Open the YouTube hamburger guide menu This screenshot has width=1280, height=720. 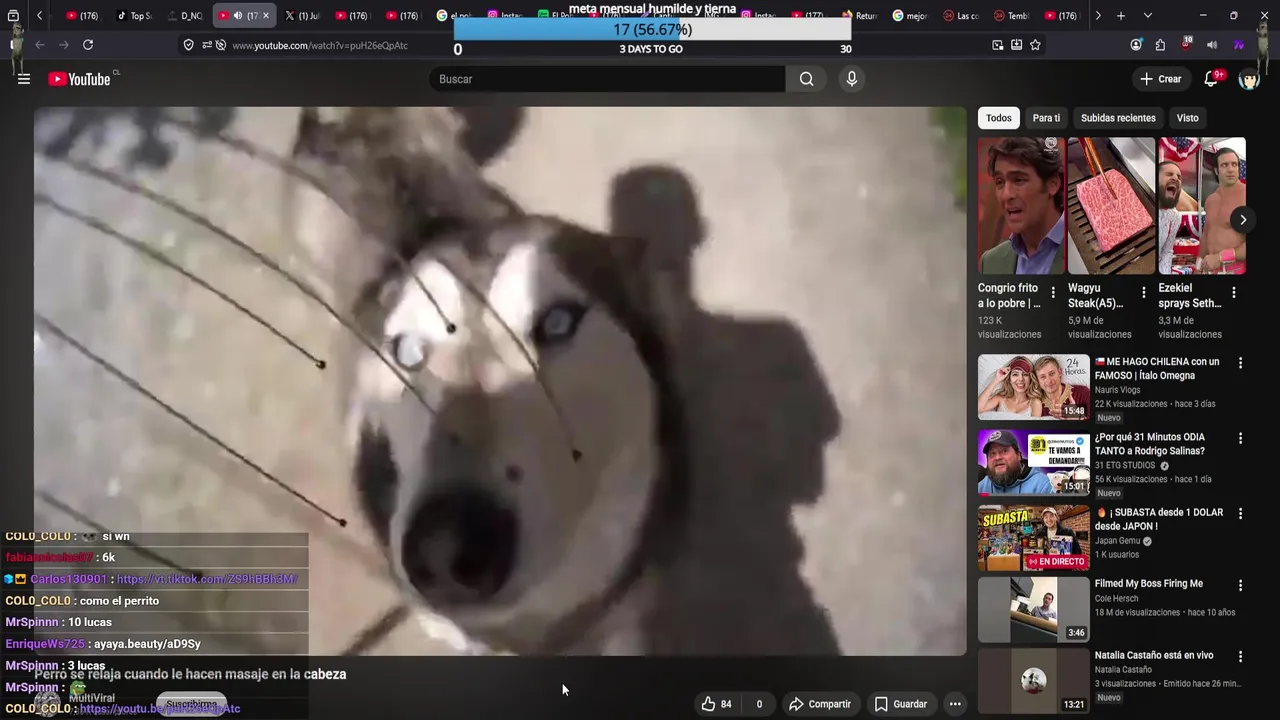[24, 79]
